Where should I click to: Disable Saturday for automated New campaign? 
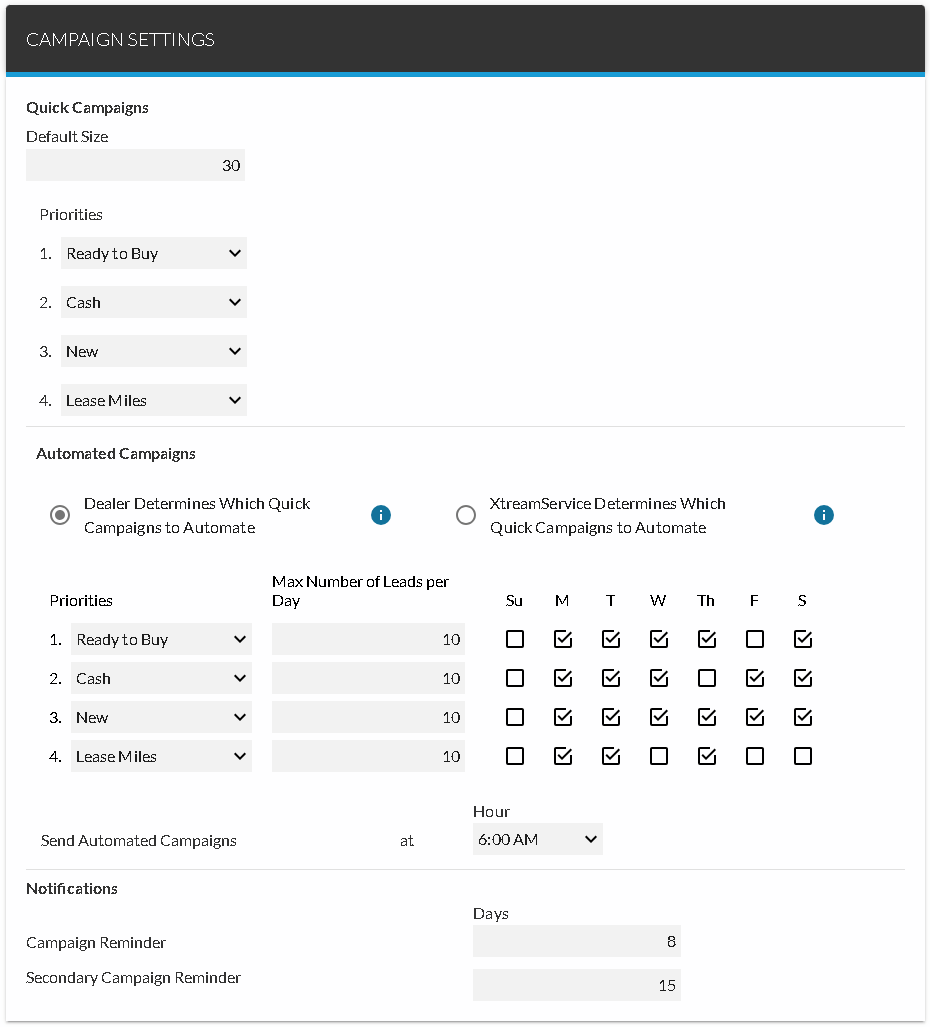(x=803, y=717)
